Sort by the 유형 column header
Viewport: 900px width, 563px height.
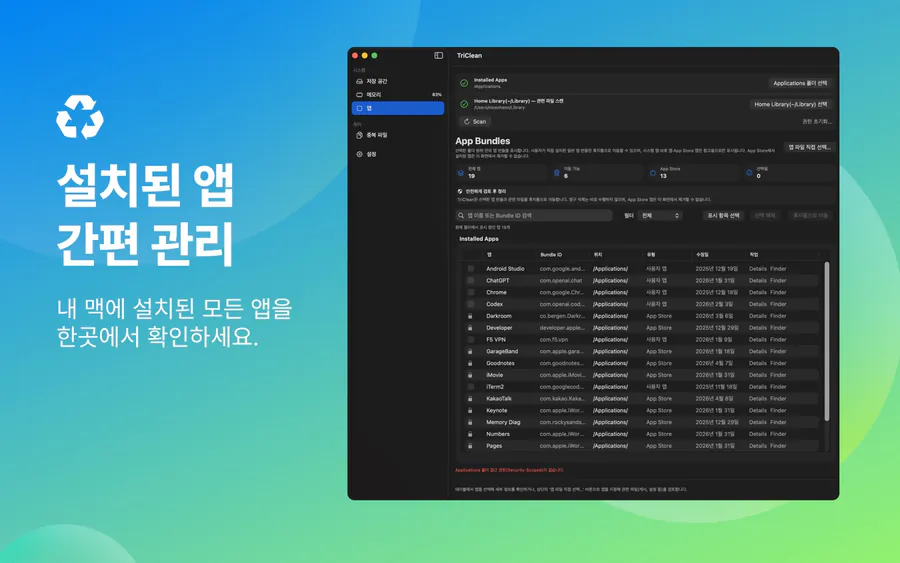(651, 255)
